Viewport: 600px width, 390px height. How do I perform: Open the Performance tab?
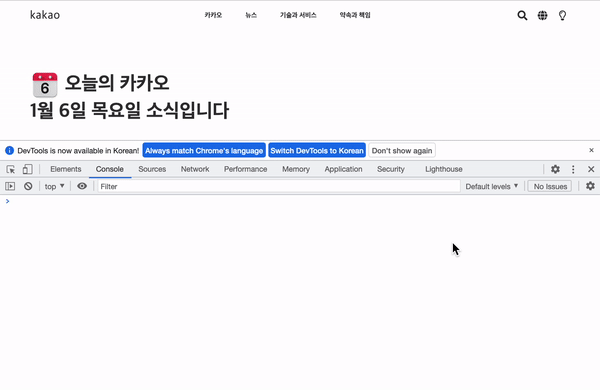pos(246,169)
